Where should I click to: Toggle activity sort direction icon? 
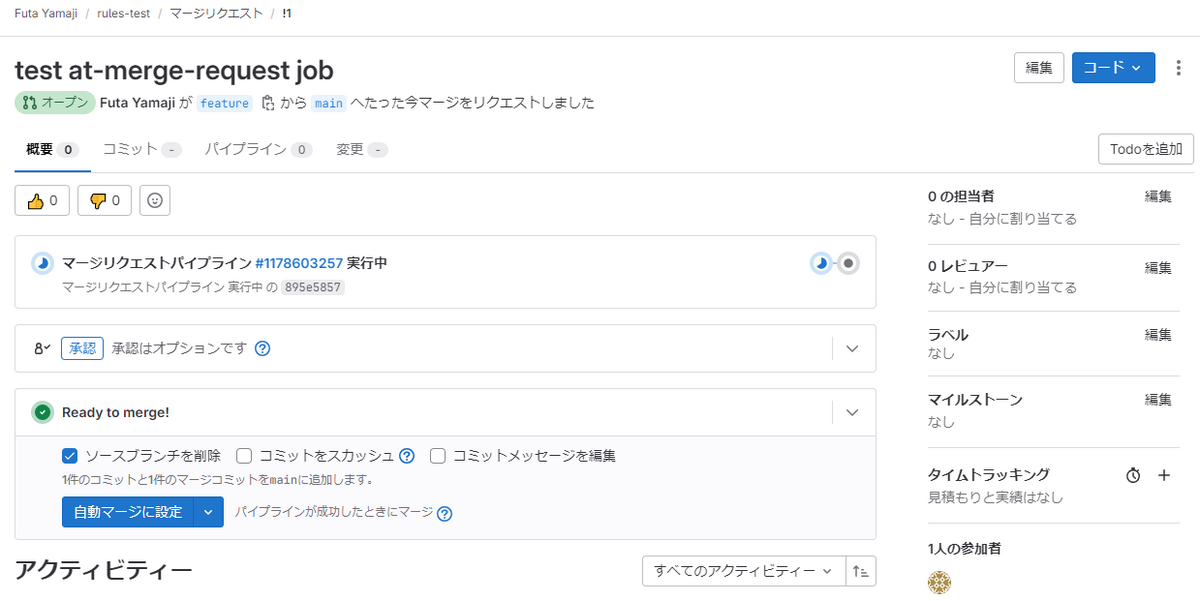tap(861, 572)
